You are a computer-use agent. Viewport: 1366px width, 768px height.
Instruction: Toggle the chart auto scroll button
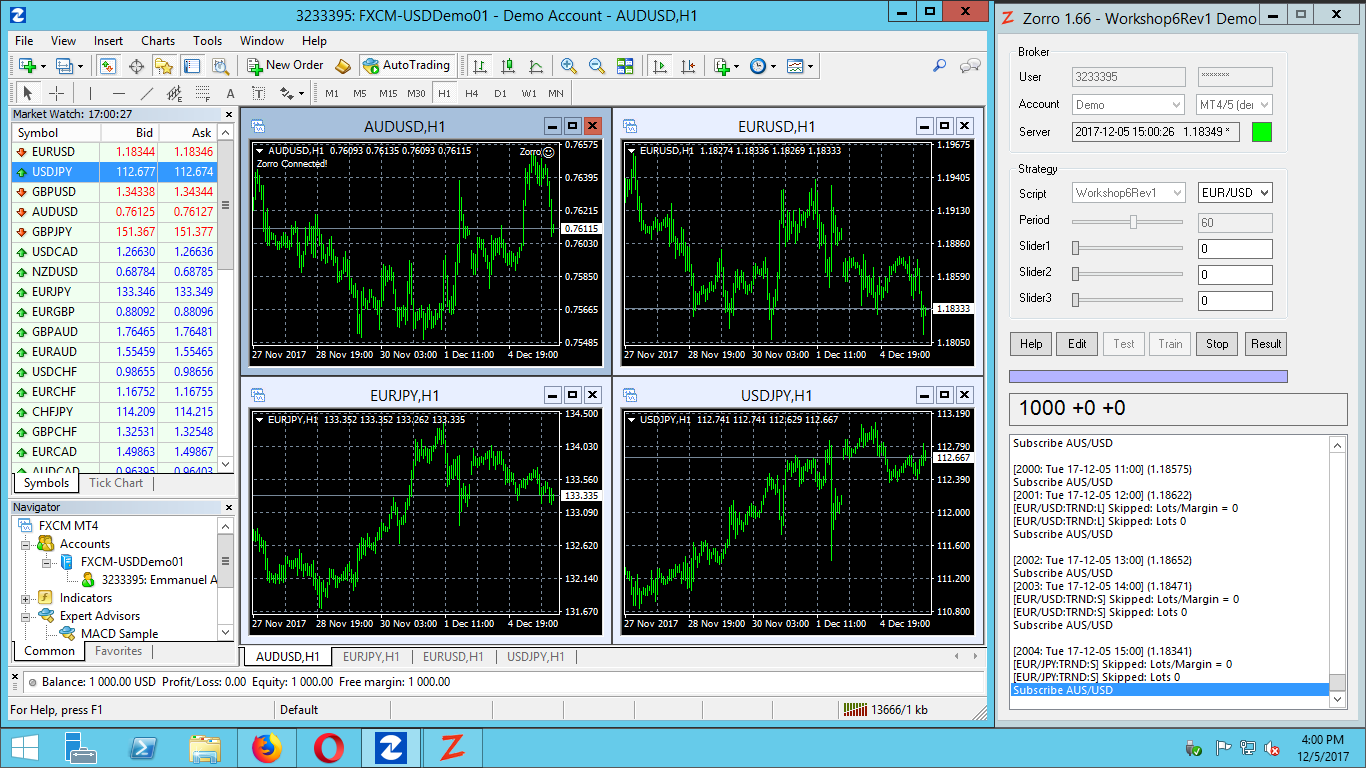pos(659,66)
